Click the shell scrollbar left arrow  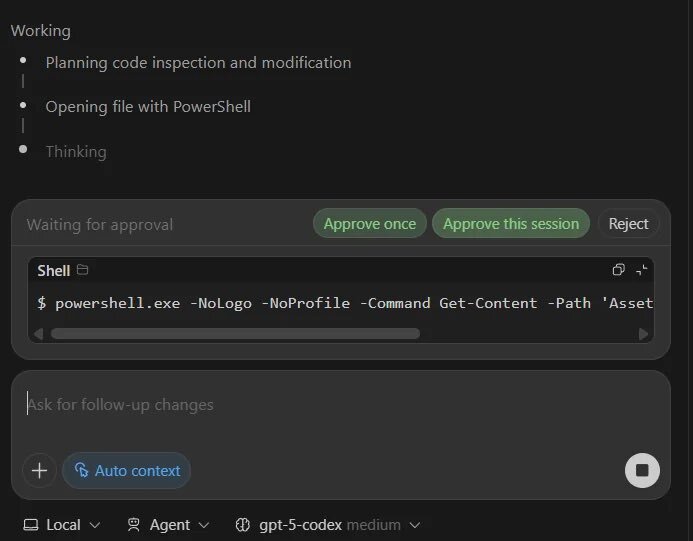tap(42, 333)
